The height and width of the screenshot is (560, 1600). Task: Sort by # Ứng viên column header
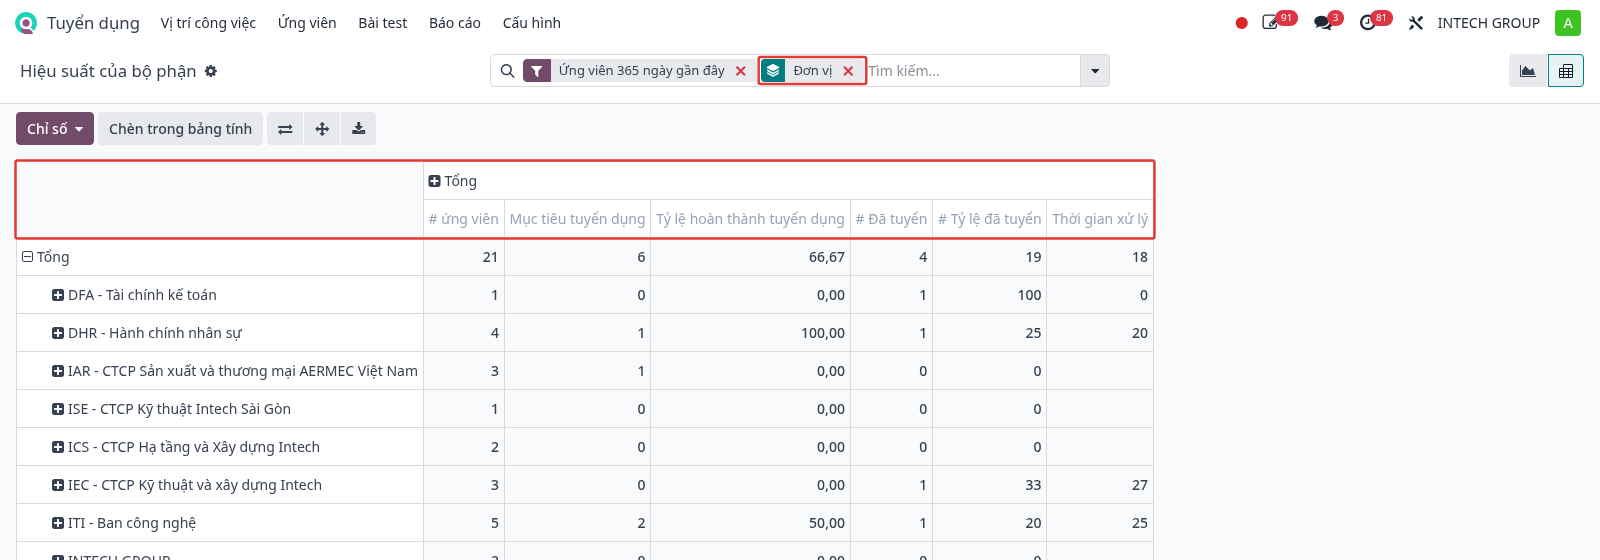point(463,219)
